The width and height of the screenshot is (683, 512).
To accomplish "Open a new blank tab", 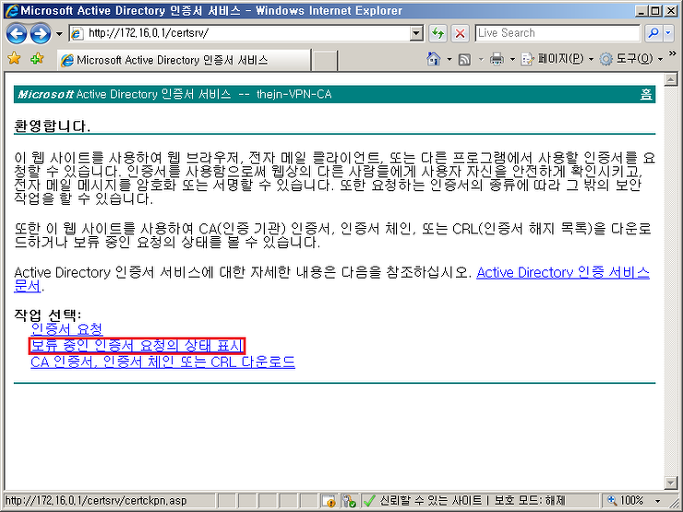I will pyautogui.click(x=325, y=61).
